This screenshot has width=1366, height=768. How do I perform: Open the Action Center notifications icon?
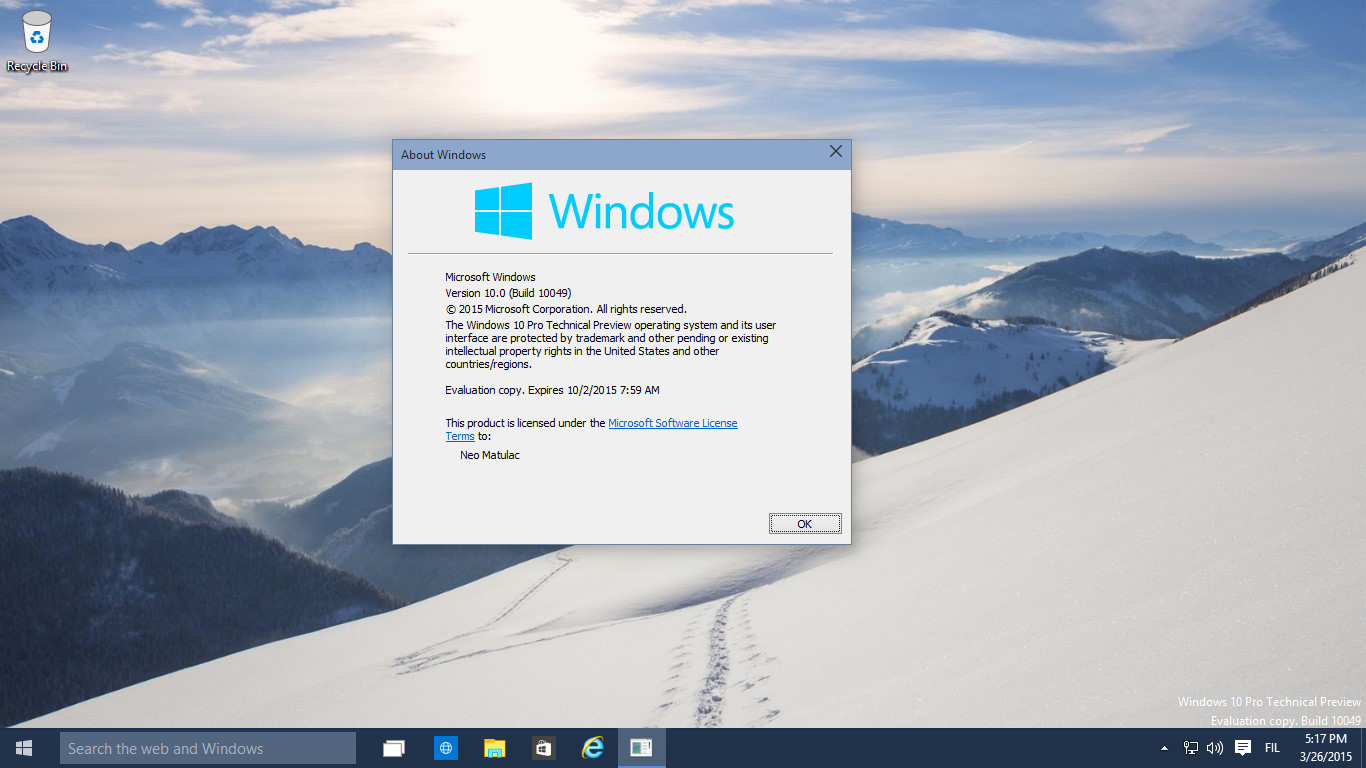pyautogui.click(x=1243, y=748)
